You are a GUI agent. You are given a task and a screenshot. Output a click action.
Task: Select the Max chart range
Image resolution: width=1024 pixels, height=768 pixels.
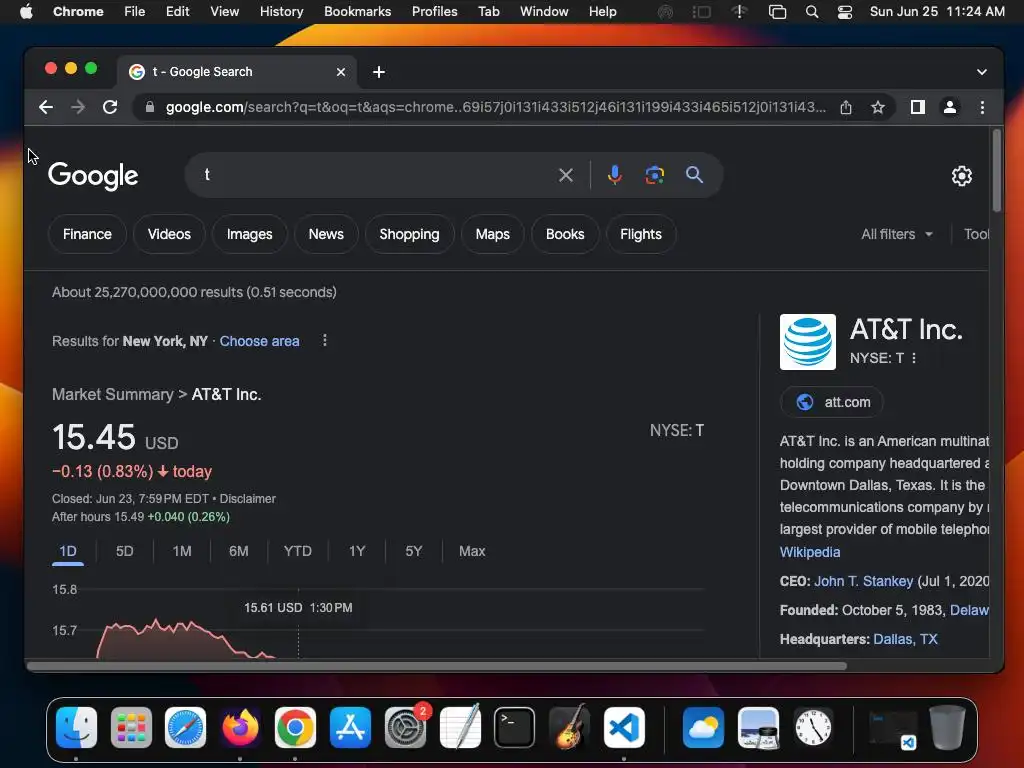click(x=472, y=551)
